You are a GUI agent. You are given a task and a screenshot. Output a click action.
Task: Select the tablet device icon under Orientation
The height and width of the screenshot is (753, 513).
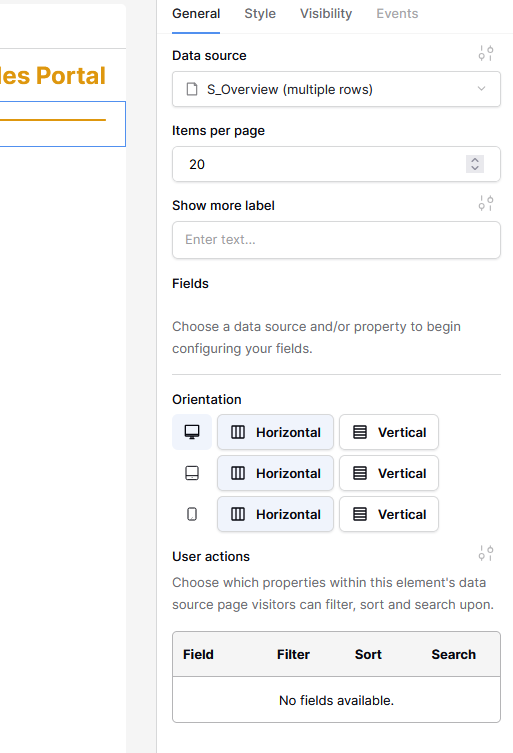pyautogui.click(x=192, y=473)
